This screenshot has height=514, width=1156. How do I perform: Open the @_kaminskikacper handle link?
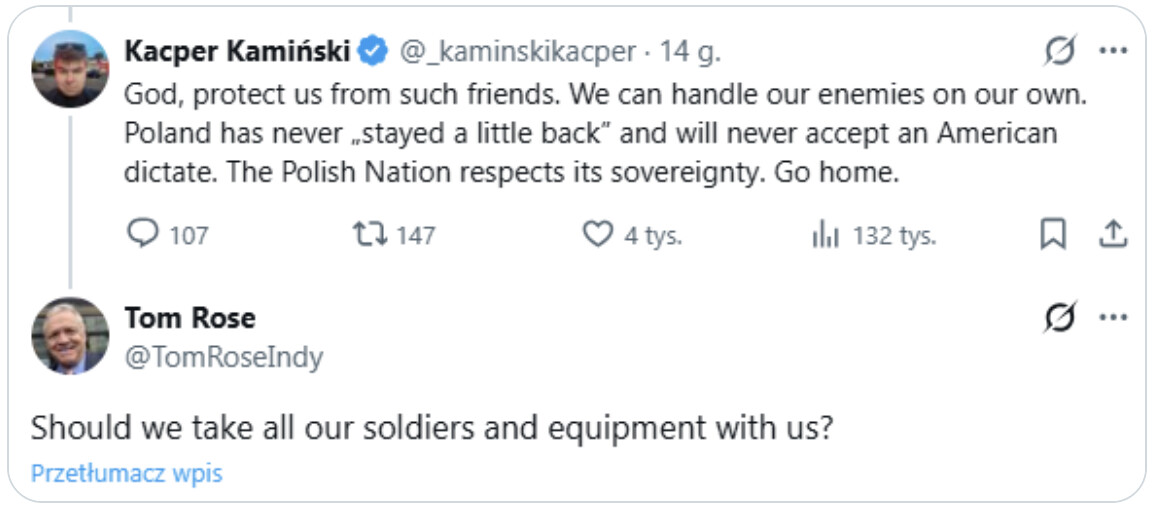(517, 51)
